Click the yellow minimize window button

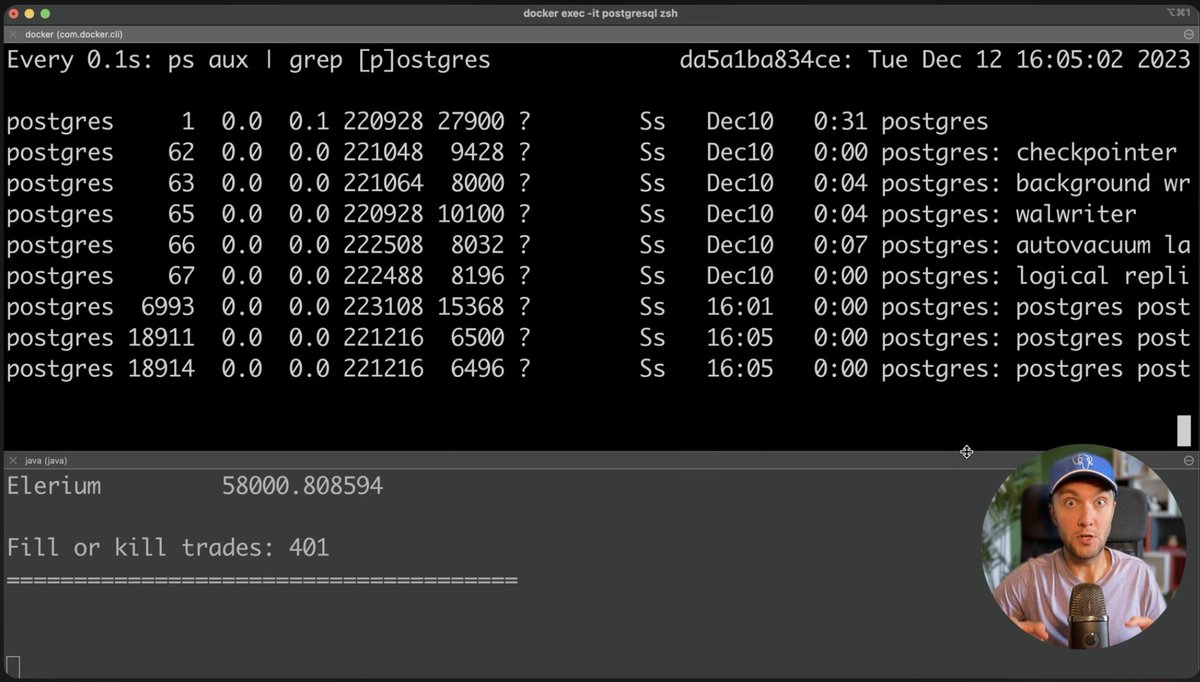tap(30, 13)
